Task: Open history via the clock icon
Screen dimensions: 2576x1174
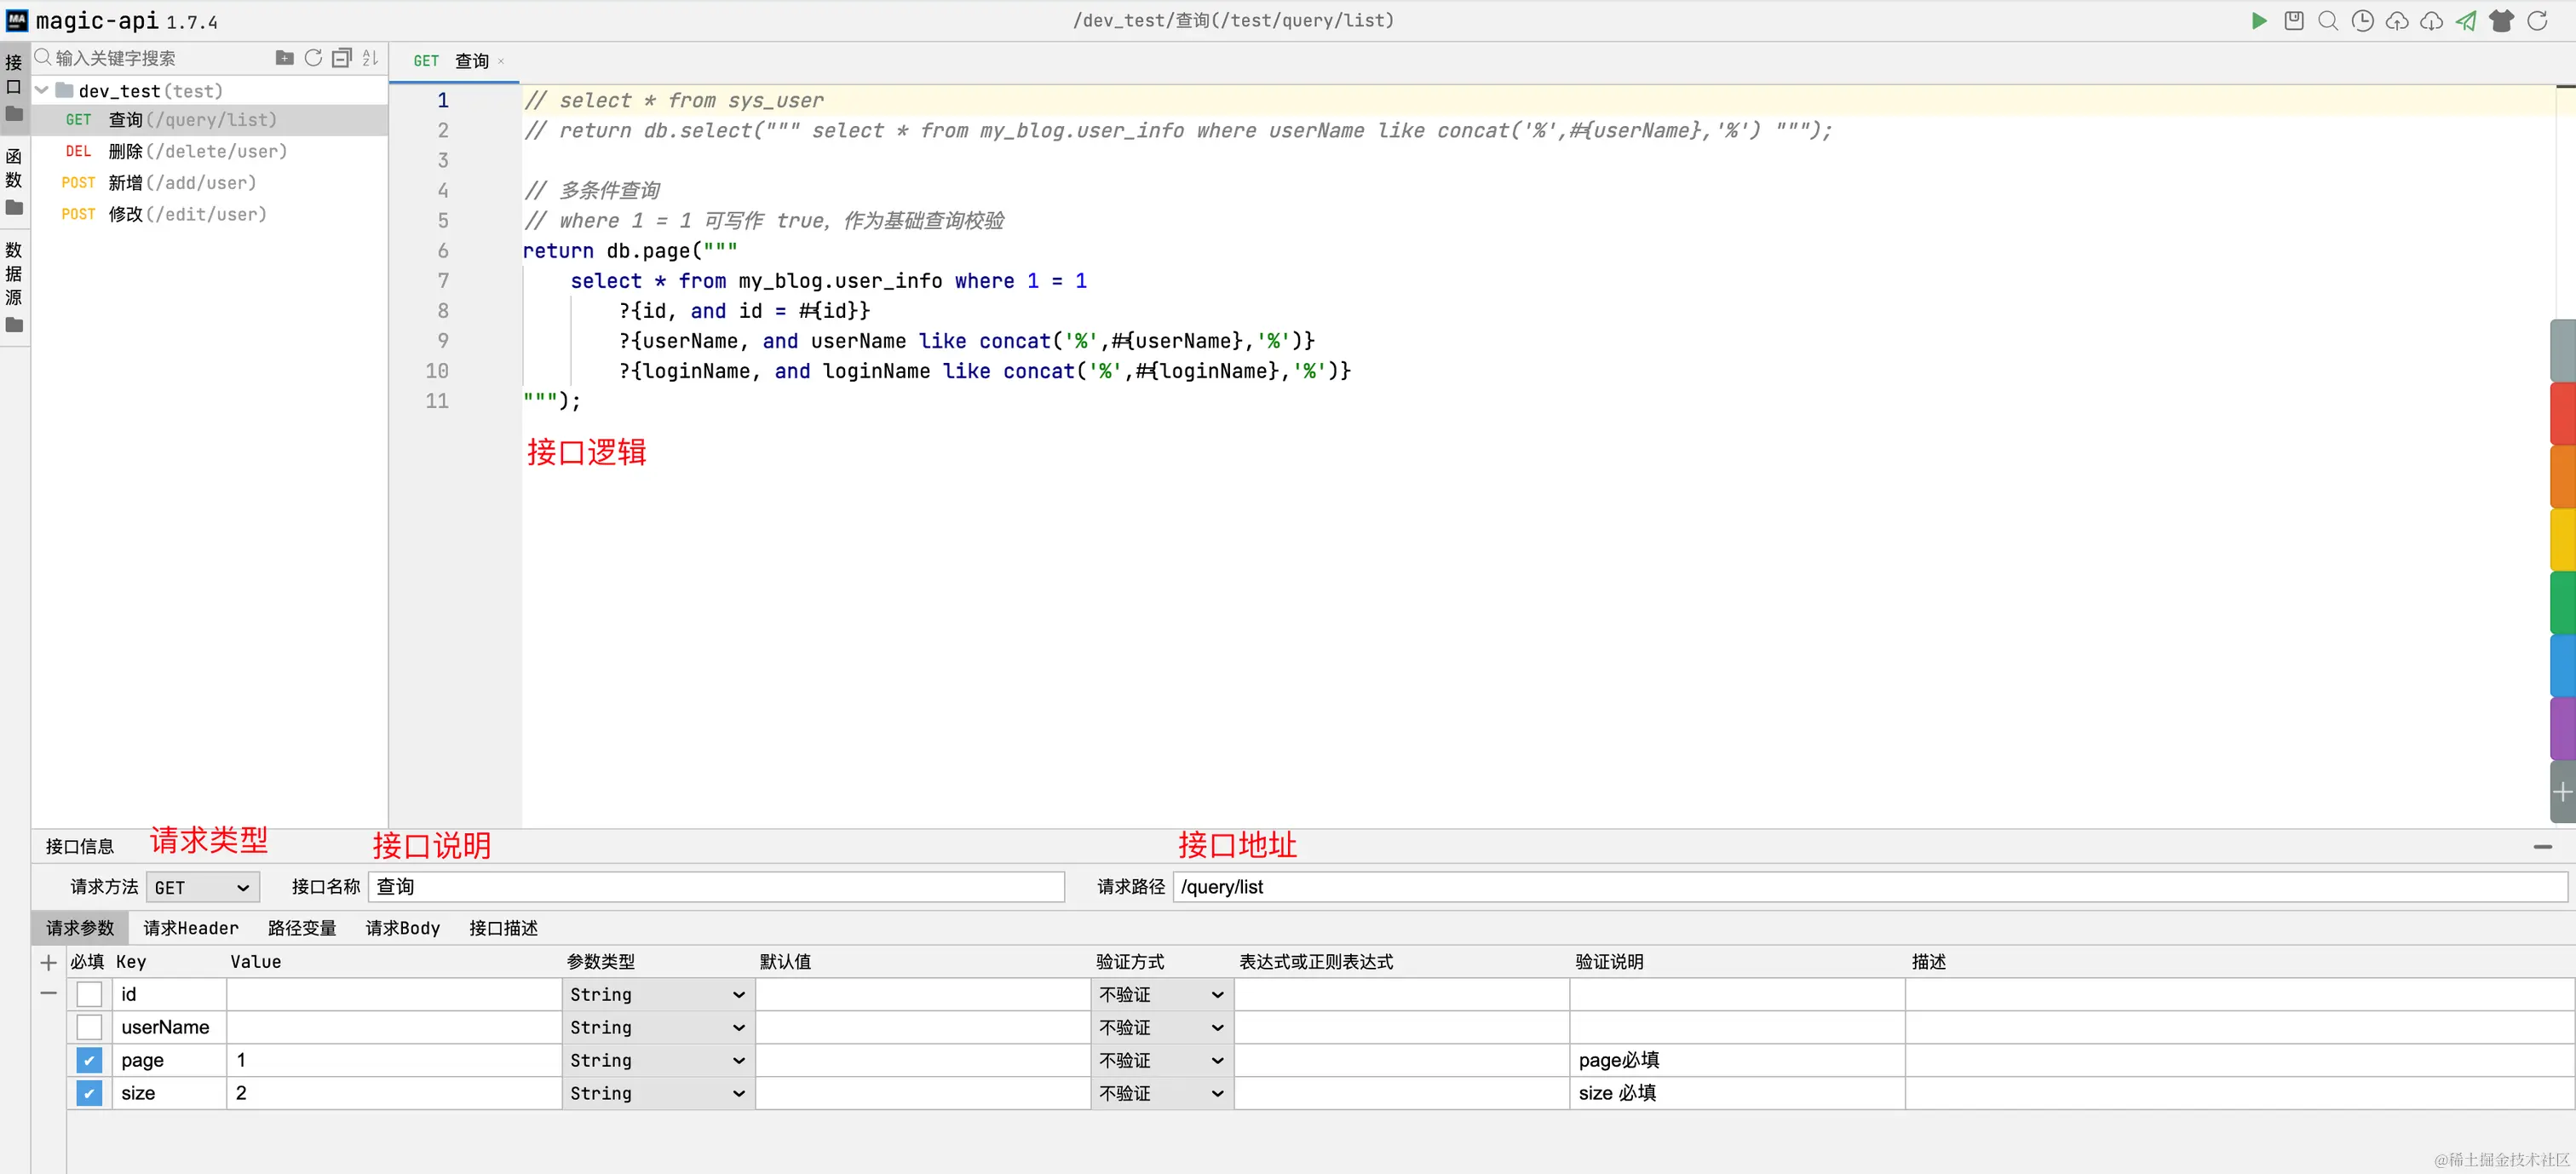Action: pyautogui.click(x=2363, y=21)
